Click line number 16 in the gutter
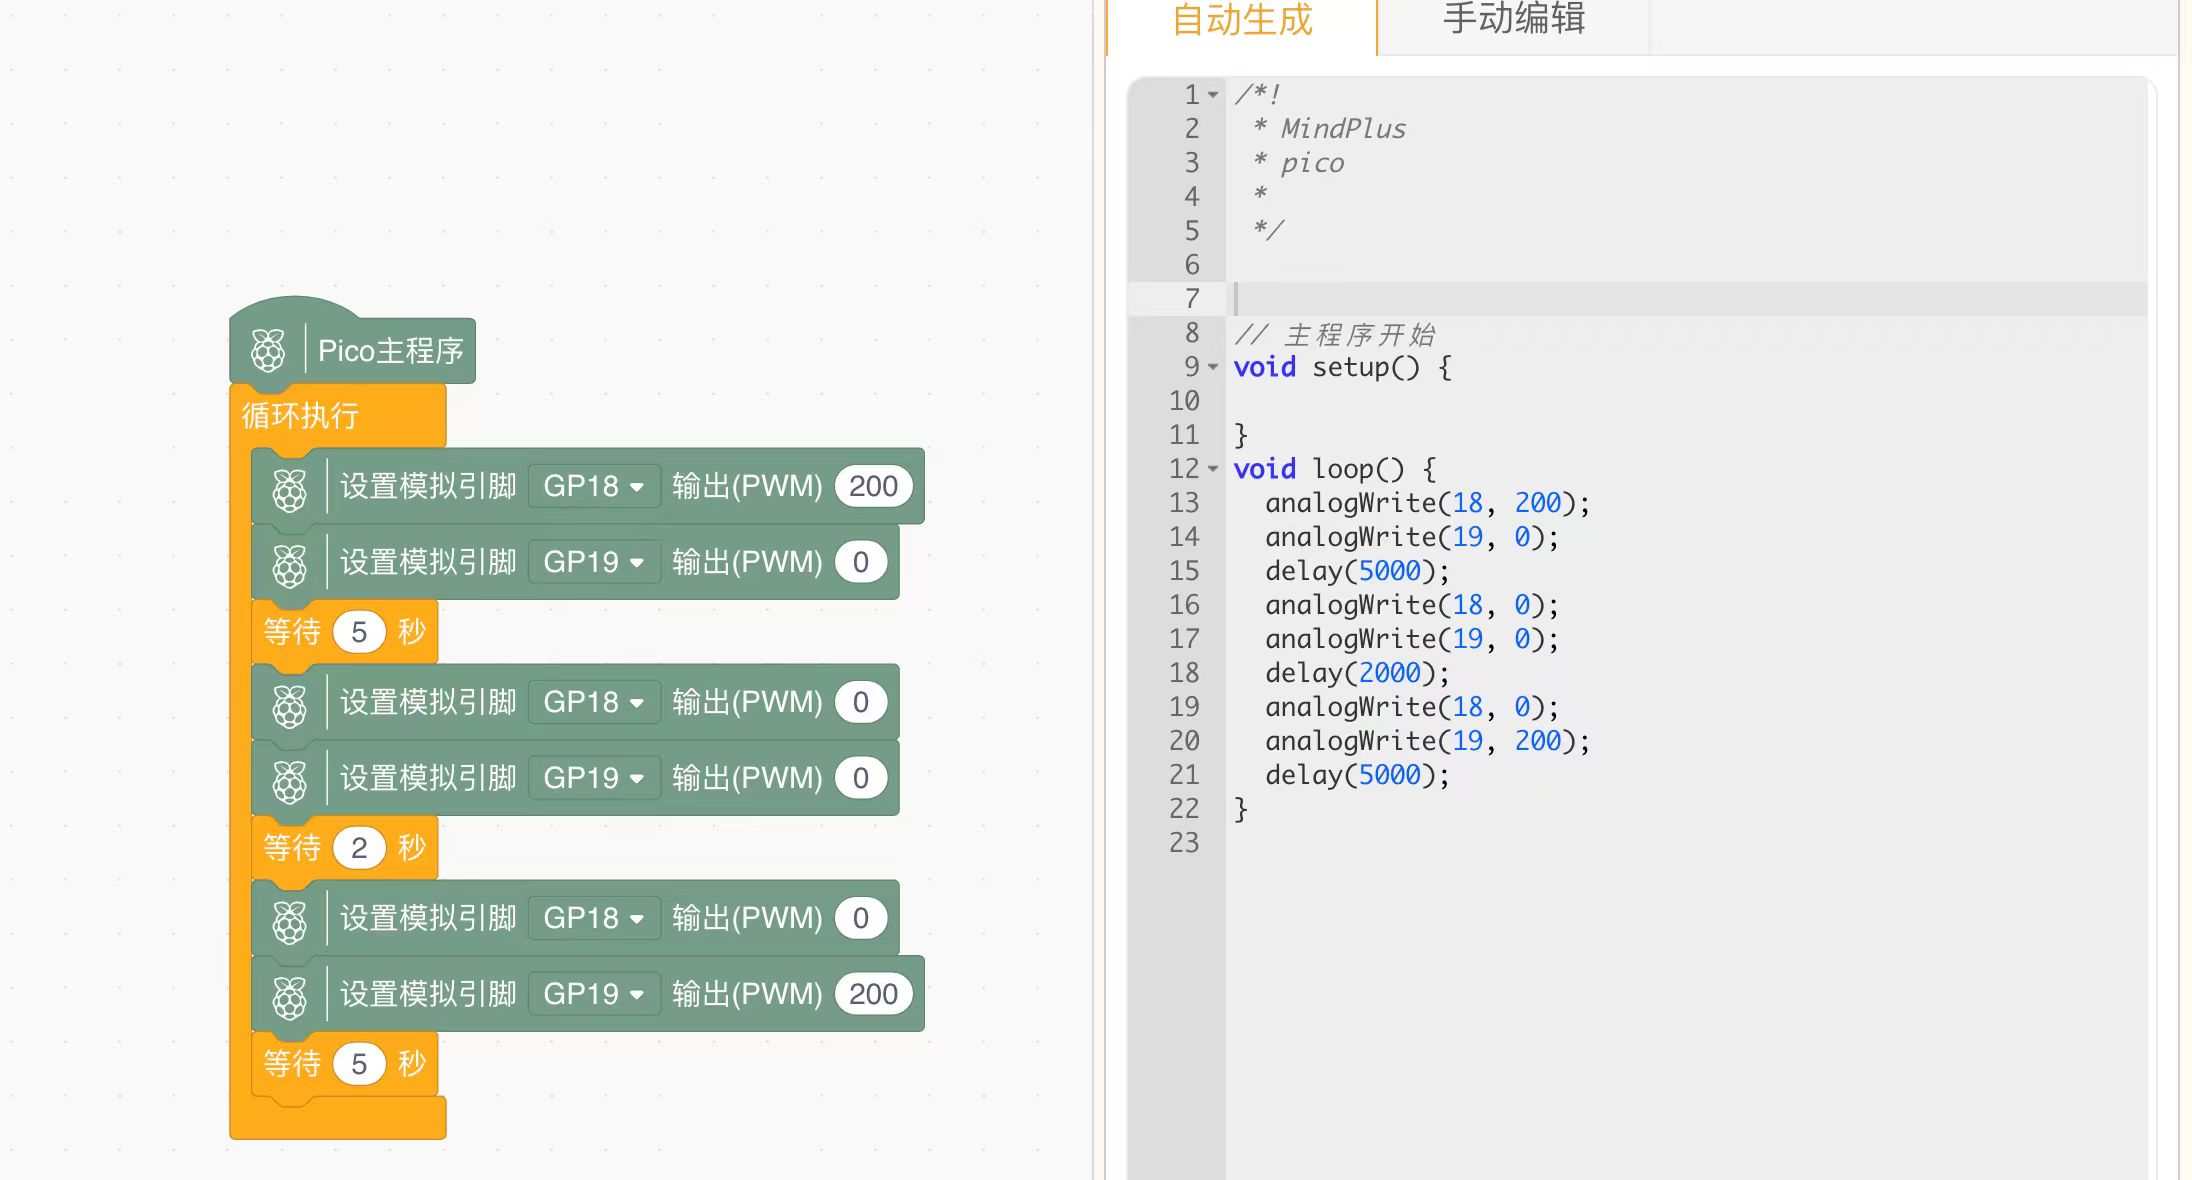The height and width of the screenshot is (1180, 2192). point(1184,605)
